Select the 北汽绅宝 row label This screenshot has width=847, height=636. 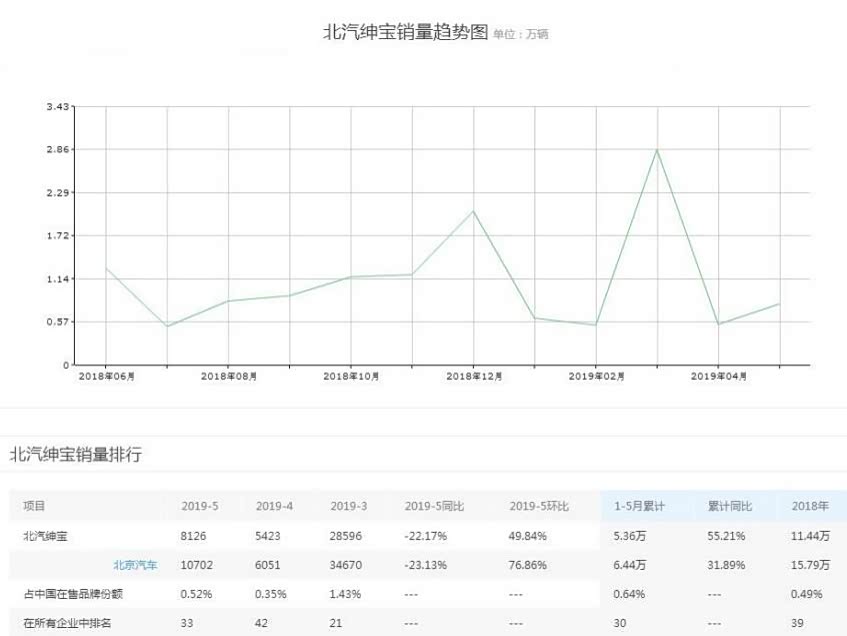click(x=46, y=536)
